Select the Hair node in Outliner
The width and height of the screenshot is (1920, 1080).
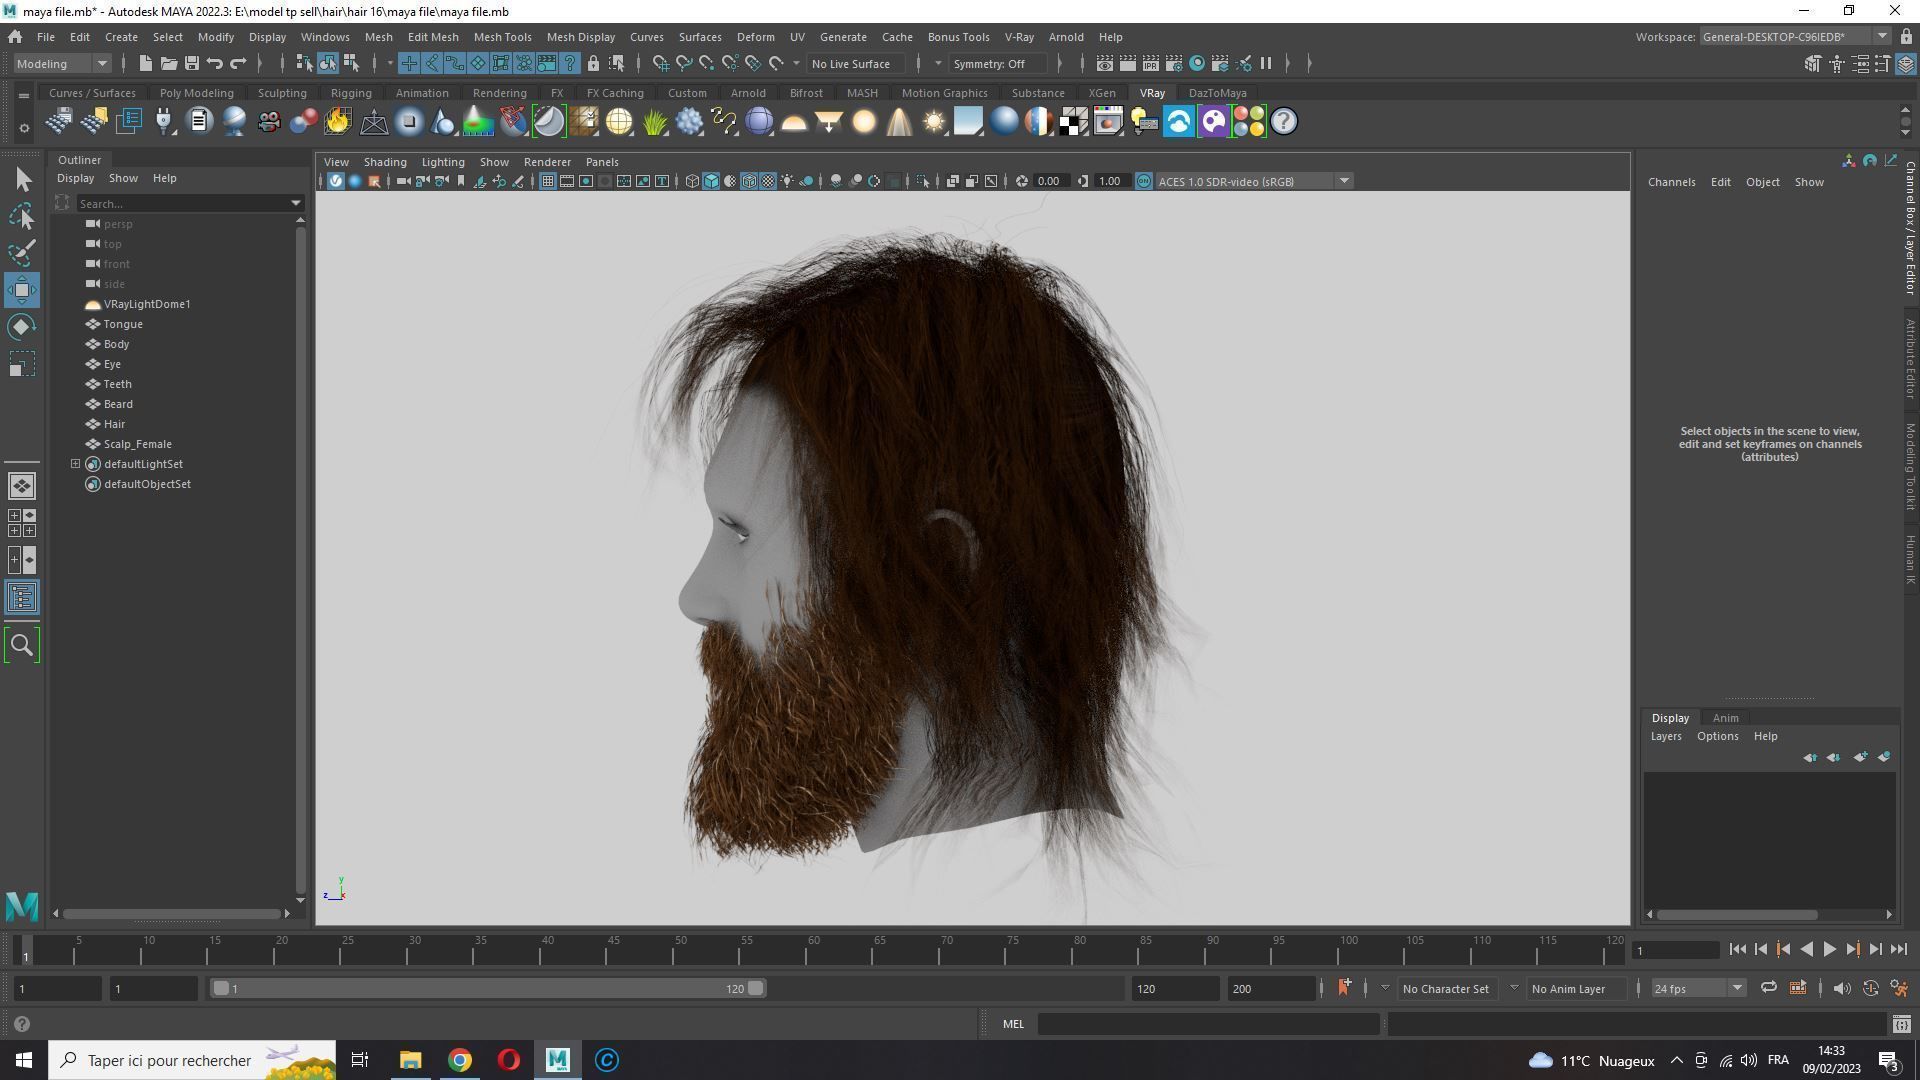(x=114, y=424)
